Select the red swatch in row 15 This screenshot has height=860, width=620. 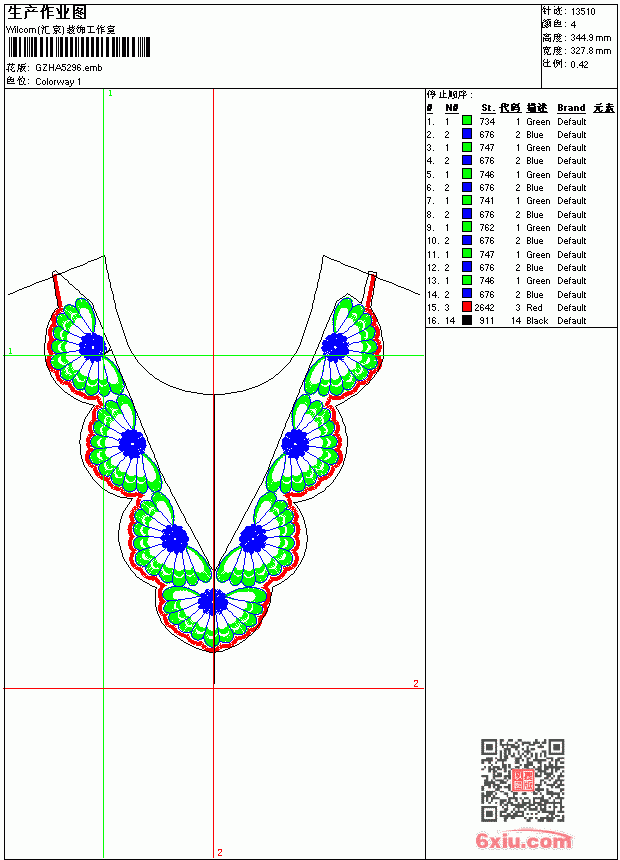click(467, 307)
